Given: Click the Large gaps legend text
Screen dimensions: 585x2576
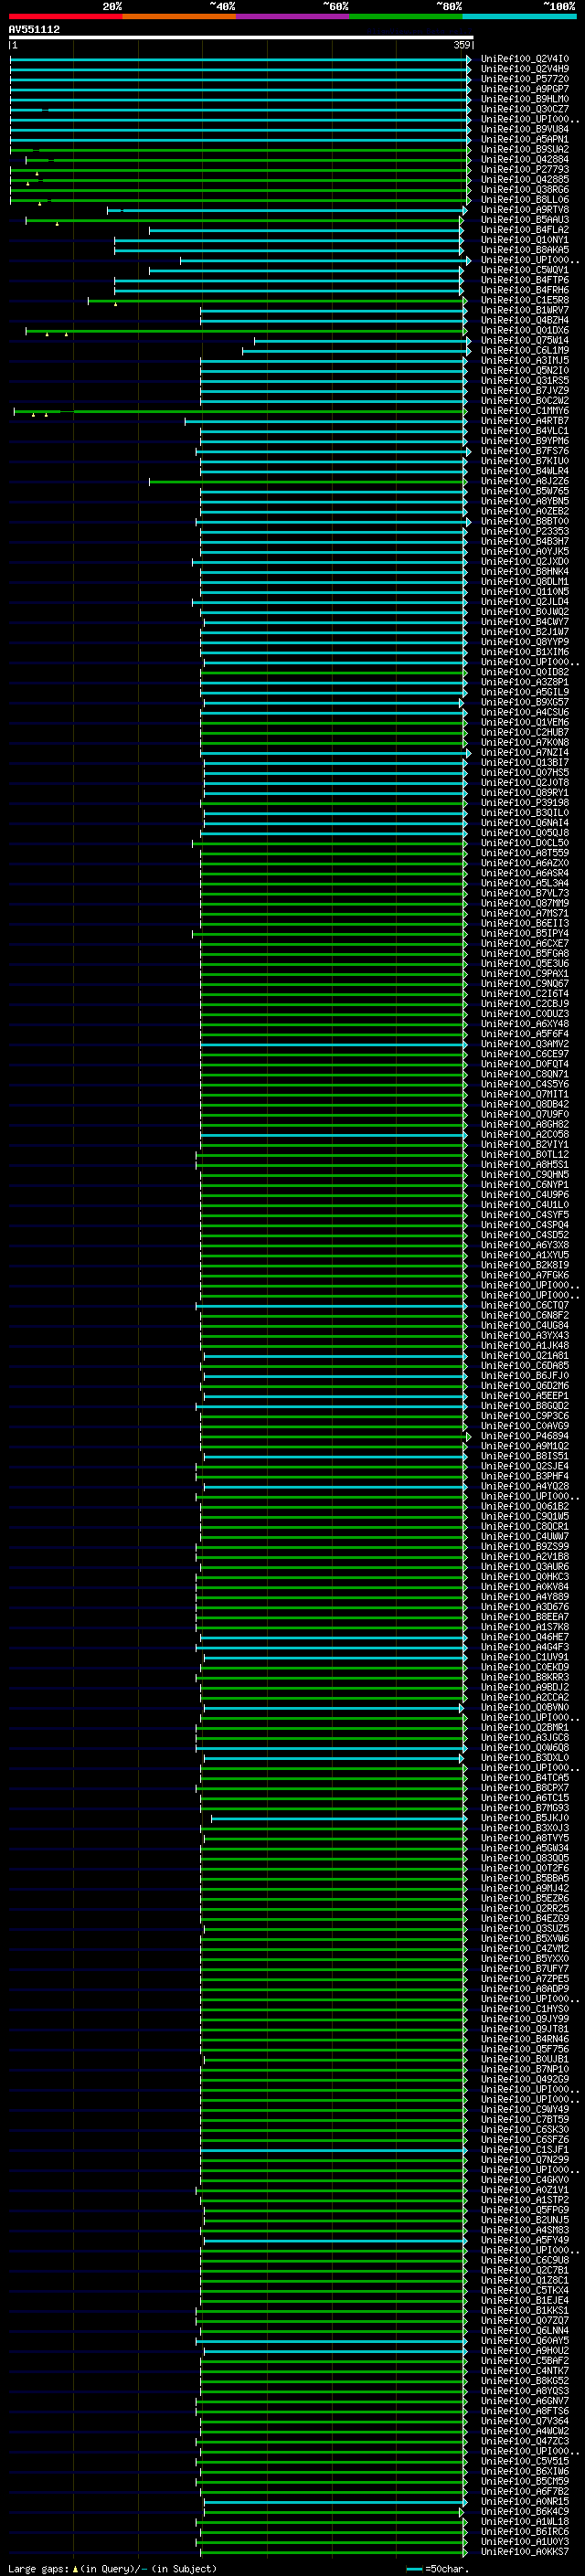Looking at the screenshot, I should [x=112, y=2569].
